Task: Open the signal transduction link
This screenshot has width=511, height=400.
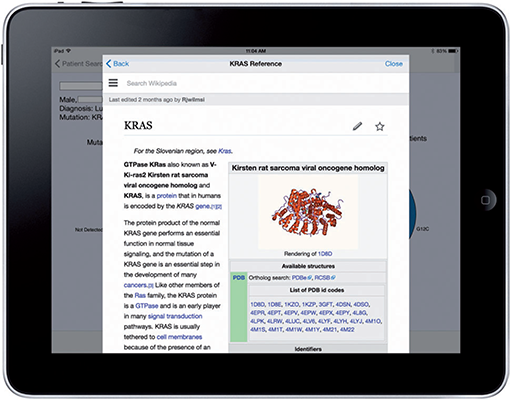Action: tap(175, 316)
